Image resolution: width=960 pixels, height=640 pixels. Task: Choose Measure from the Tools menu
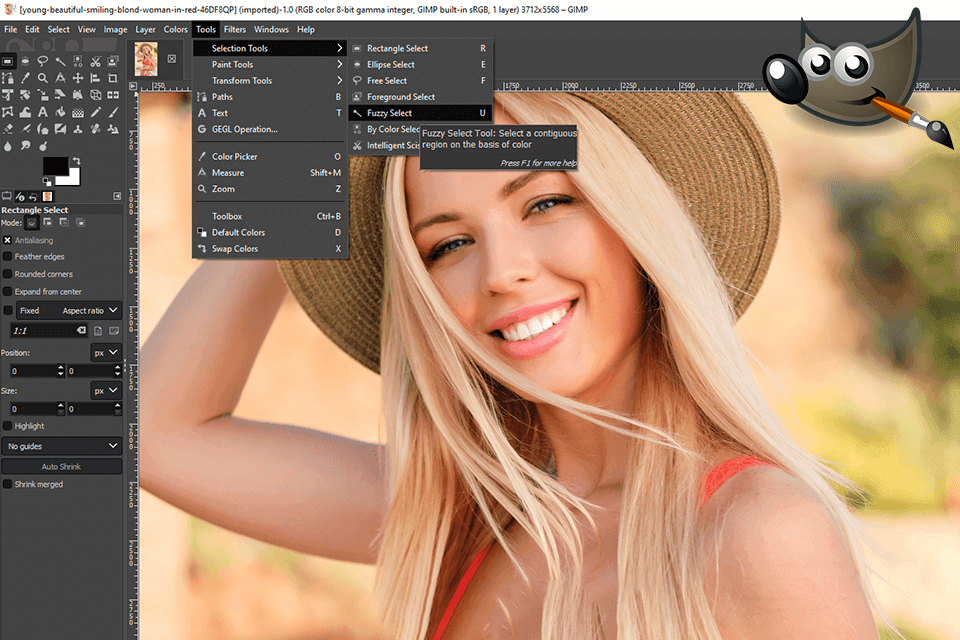(270, 173)
